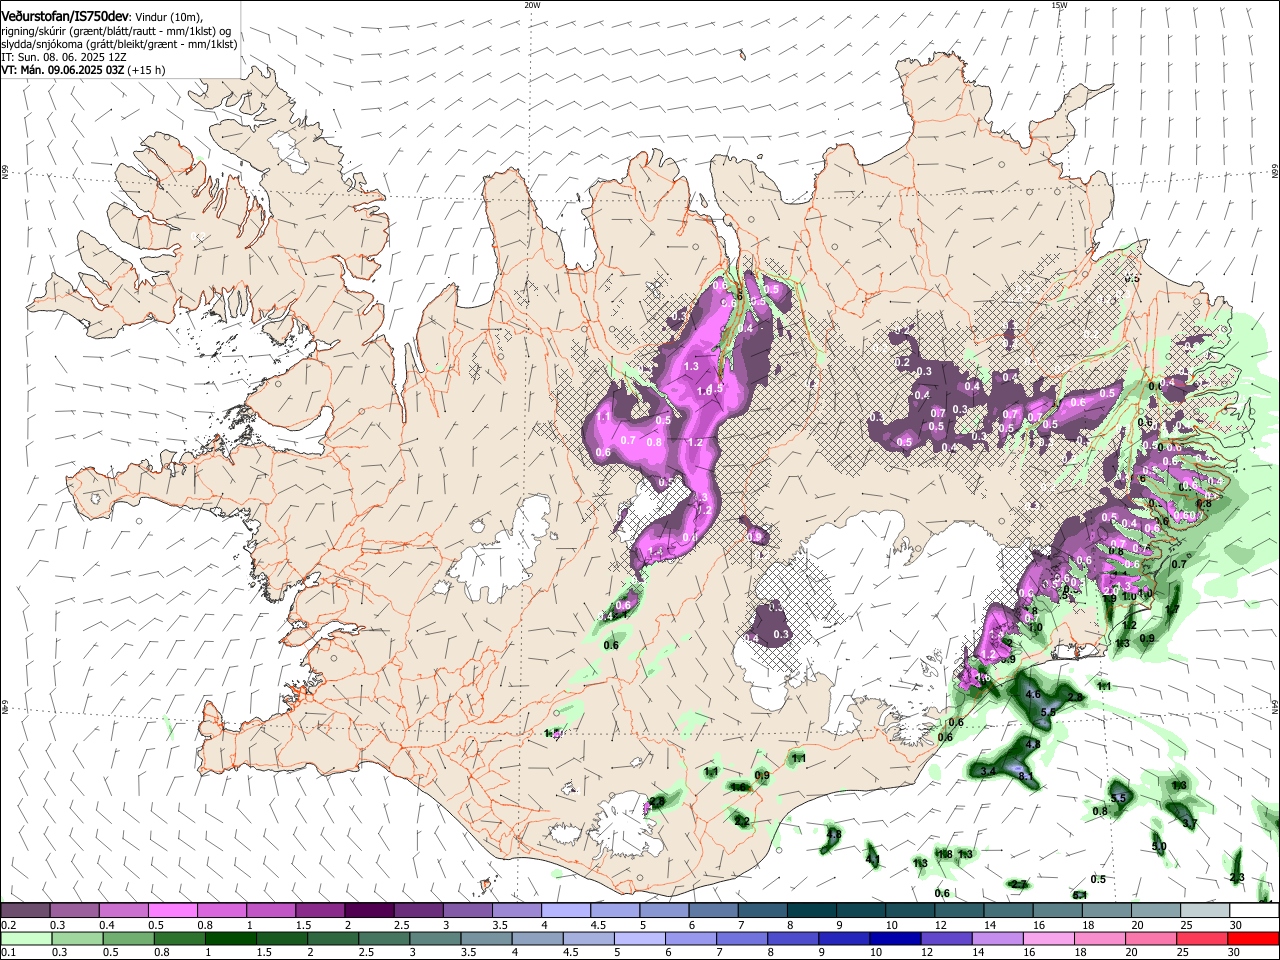This screenshot has height=960, width=1280.
Task: Select the lavender swatch labeled 4 in snow legend
Action: pos(567,911)
